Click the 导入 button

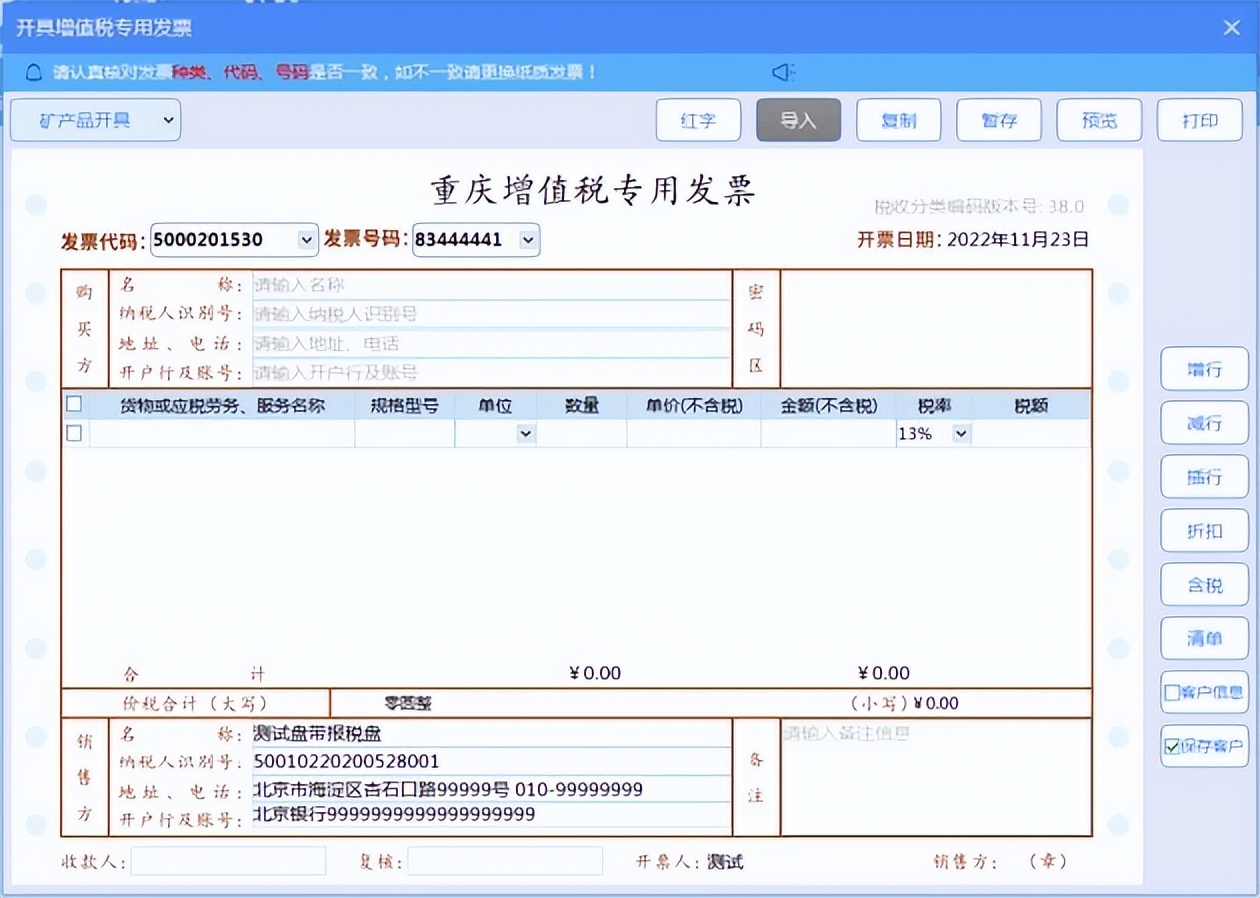(798, 119)
